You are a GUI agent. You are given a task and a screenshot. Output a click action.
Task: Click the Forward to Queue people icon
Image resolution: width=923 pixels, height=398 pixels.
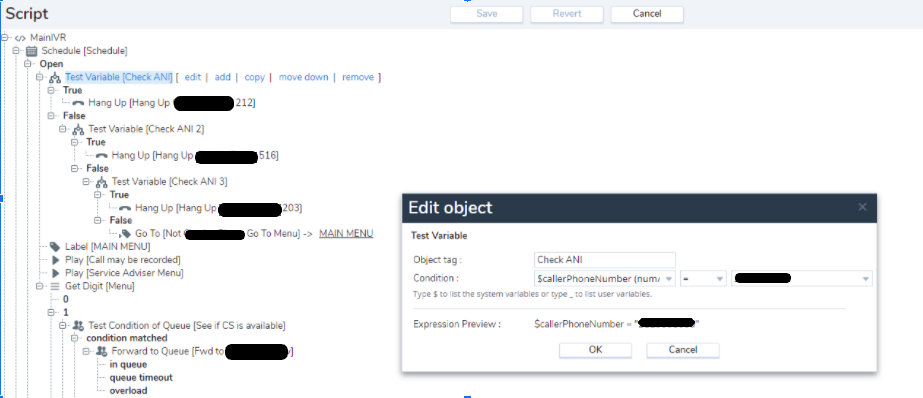pyautogui.click(x=102, y=351)
